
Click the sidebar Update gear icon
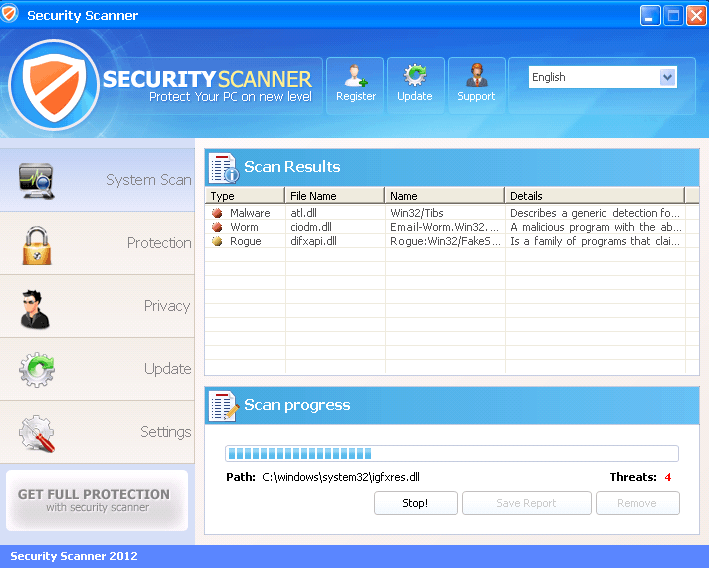point(37,369)
